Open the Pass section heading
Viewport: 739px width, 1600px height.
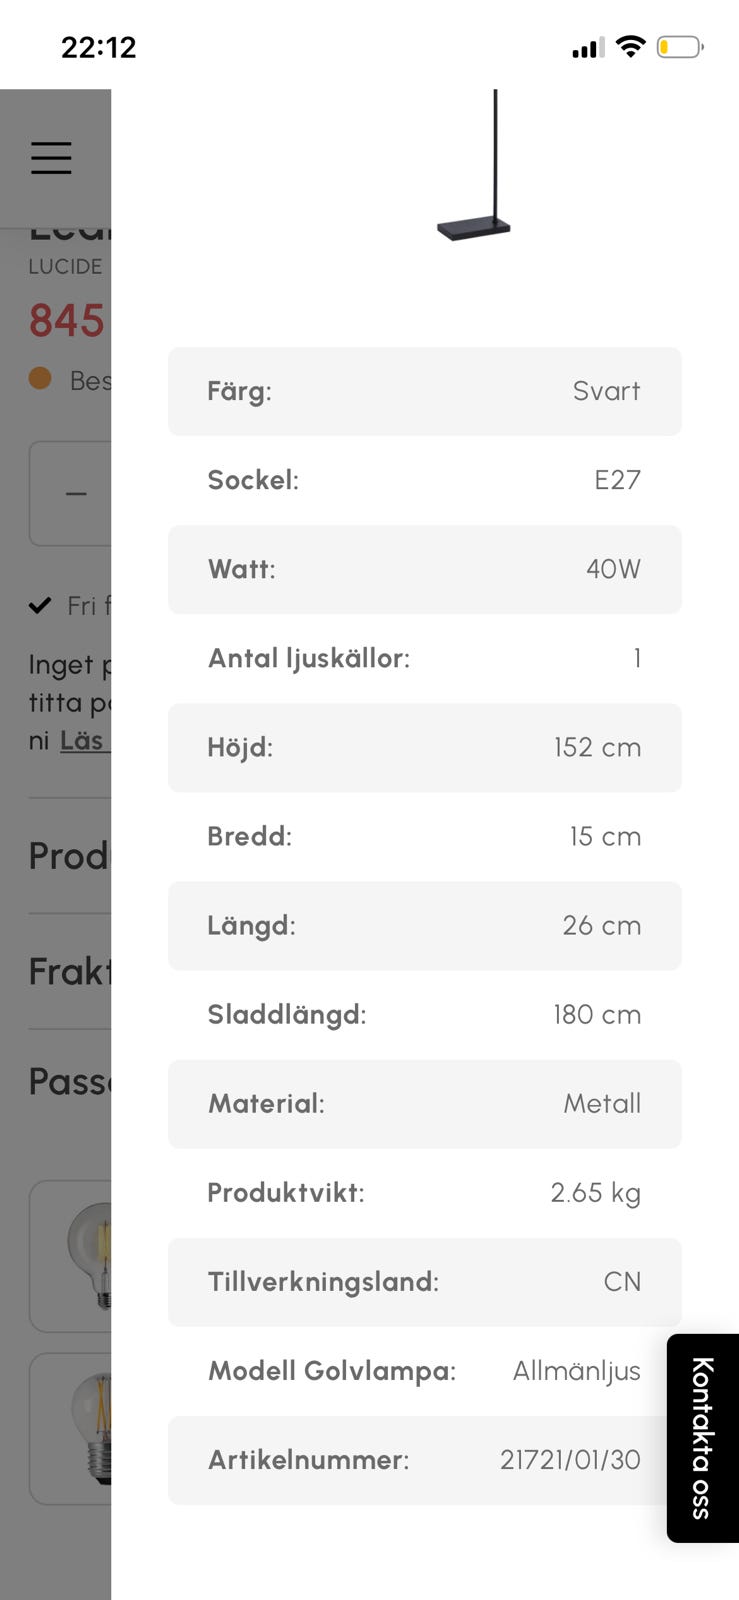pyautogui.click(x=68, y=1081)
